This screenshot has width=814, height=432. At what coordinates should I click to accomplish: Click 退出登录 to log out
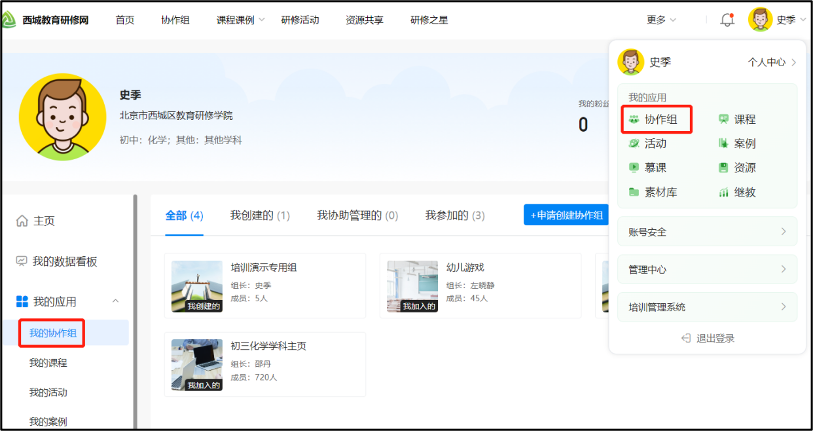tap(707, 338)
